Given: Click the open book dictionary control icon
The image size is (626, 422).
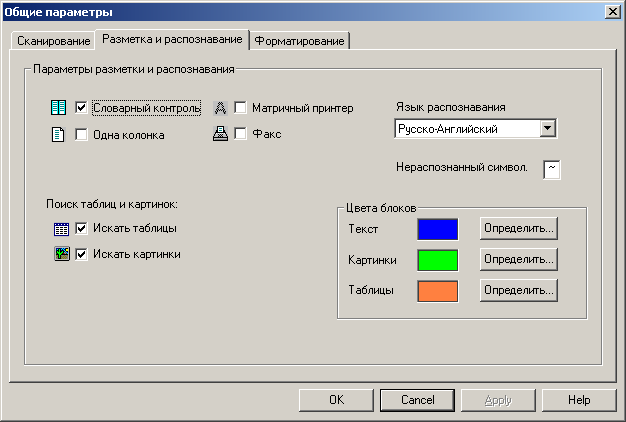Looking at the screenshot, I should (x=58, y=108).
